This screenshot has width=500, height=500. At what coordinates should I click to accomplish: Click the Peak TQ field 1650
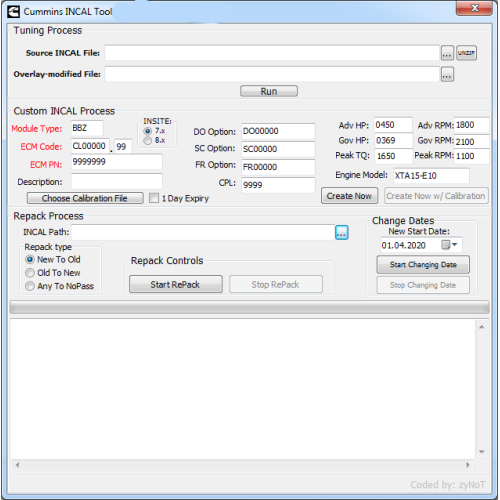394,156
